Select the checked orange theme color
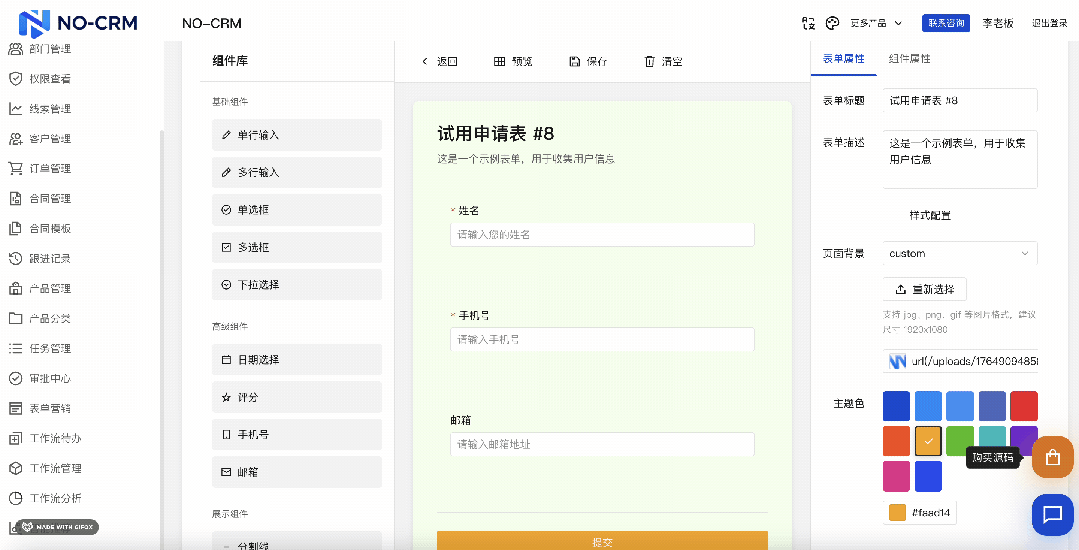Screen dimensions: 1079x550 click(929, 441)
